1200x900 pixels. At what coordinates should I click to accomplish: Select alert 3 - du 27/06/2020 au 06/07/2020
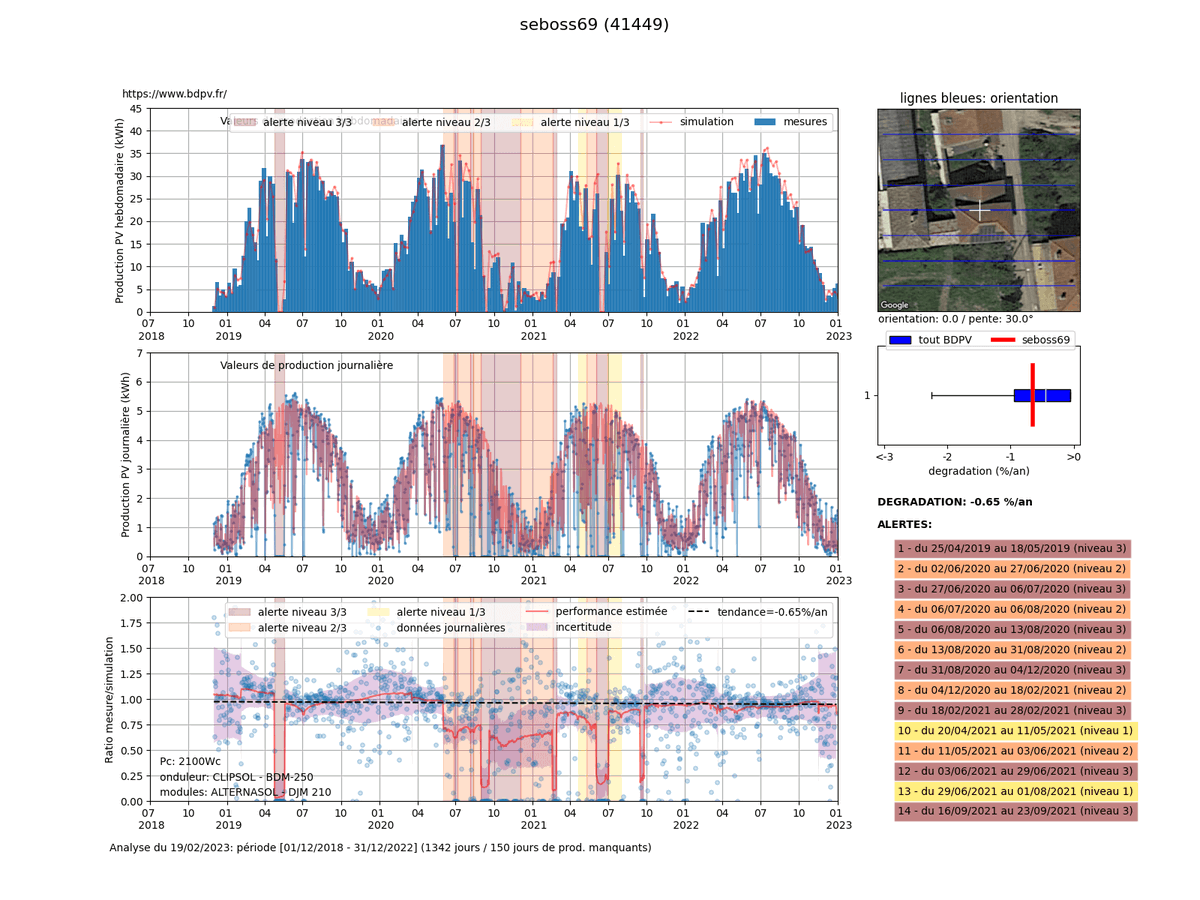point(1012,589)
